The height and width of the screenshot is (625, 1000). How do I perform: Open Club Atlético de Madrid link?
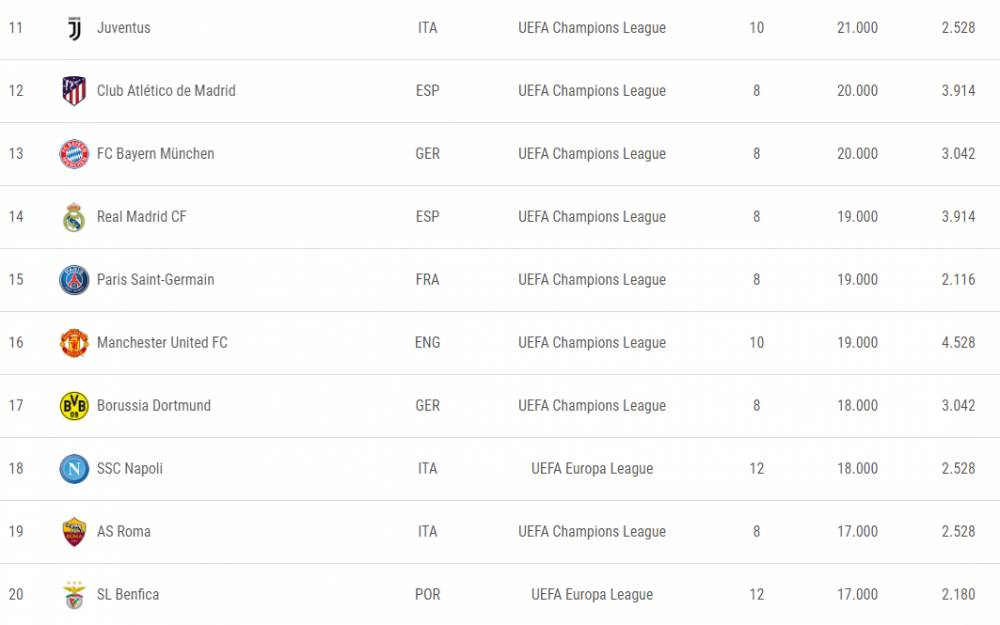click(166, 91)
